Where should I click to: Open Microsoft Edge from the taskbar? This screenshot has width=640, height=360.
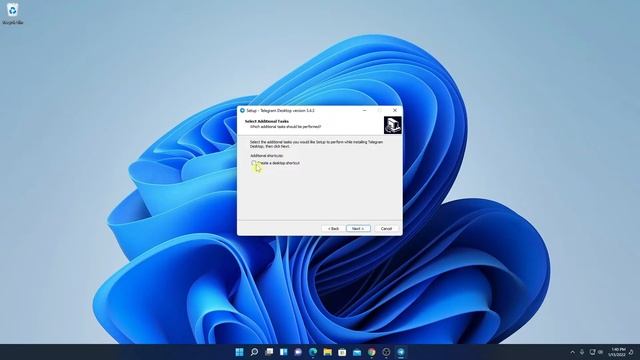pos(313,352)
